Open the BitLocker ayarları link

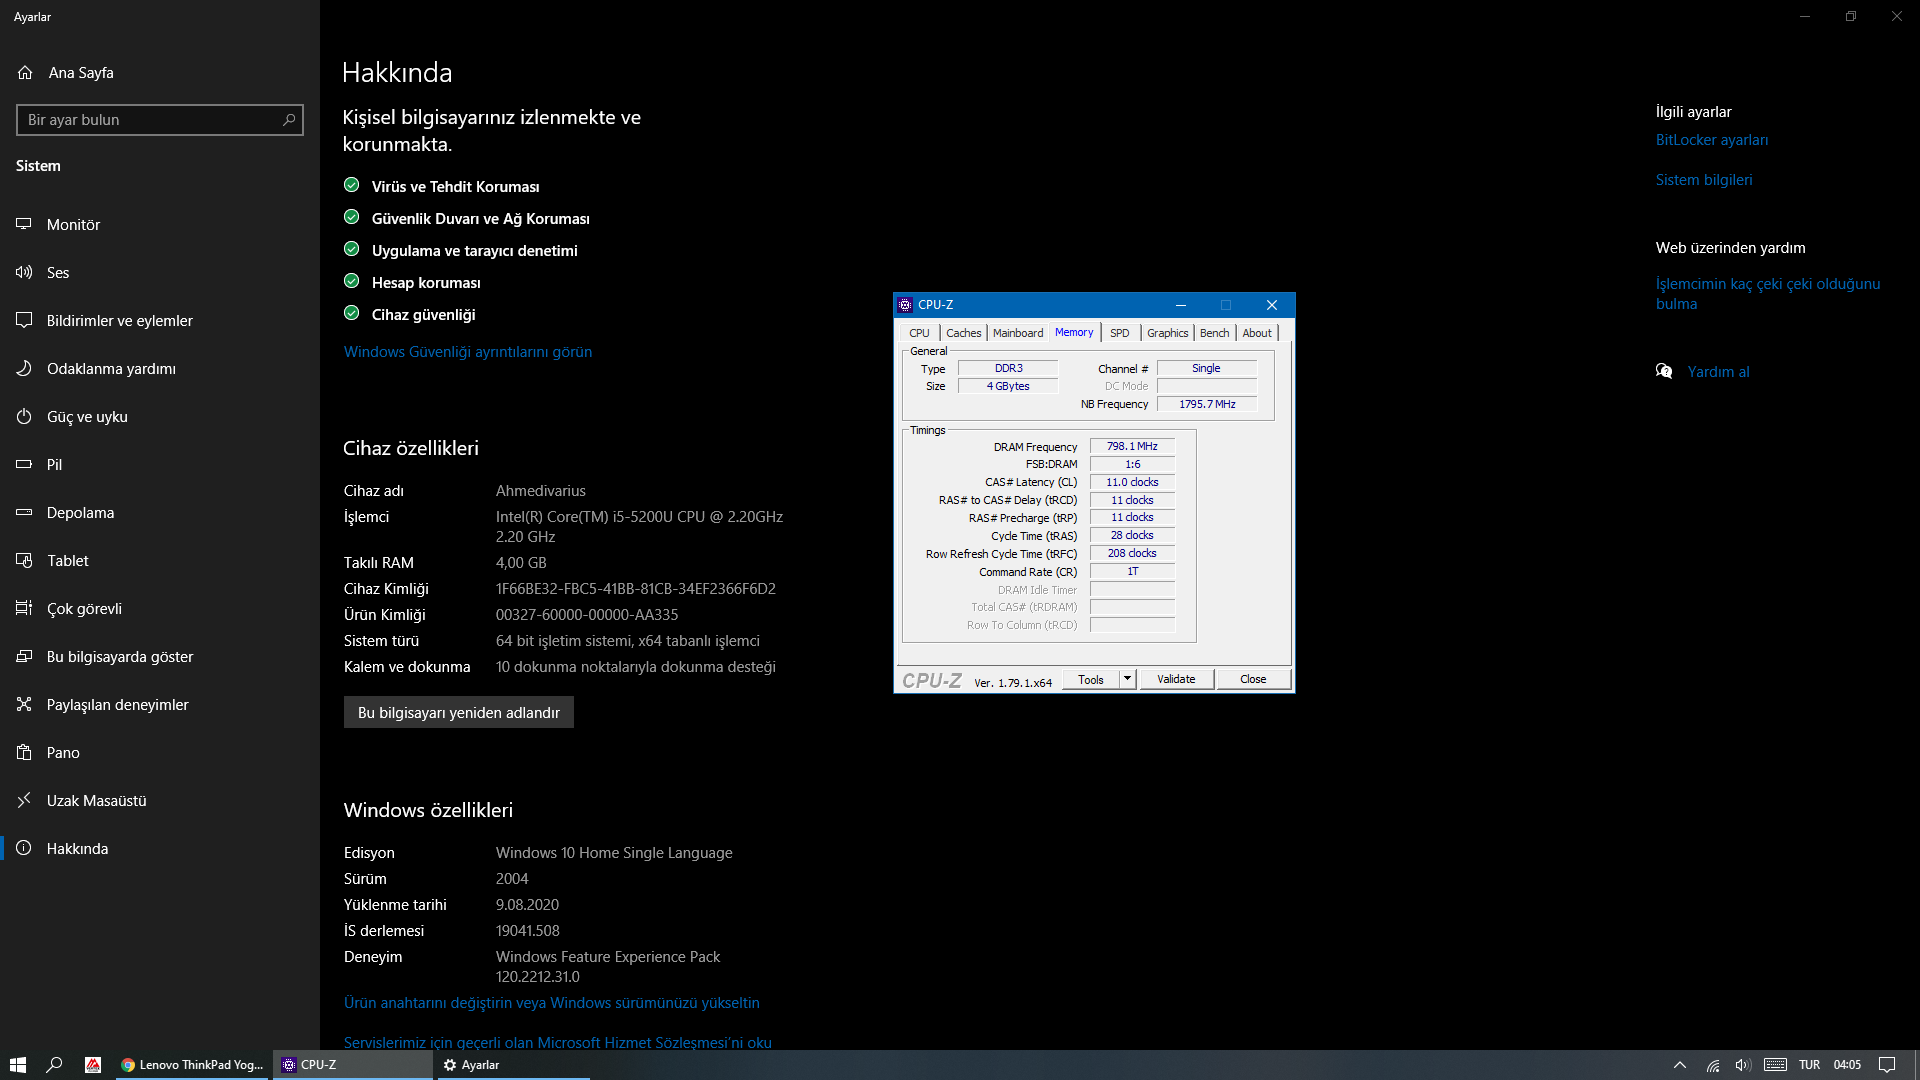point(1711,140)
